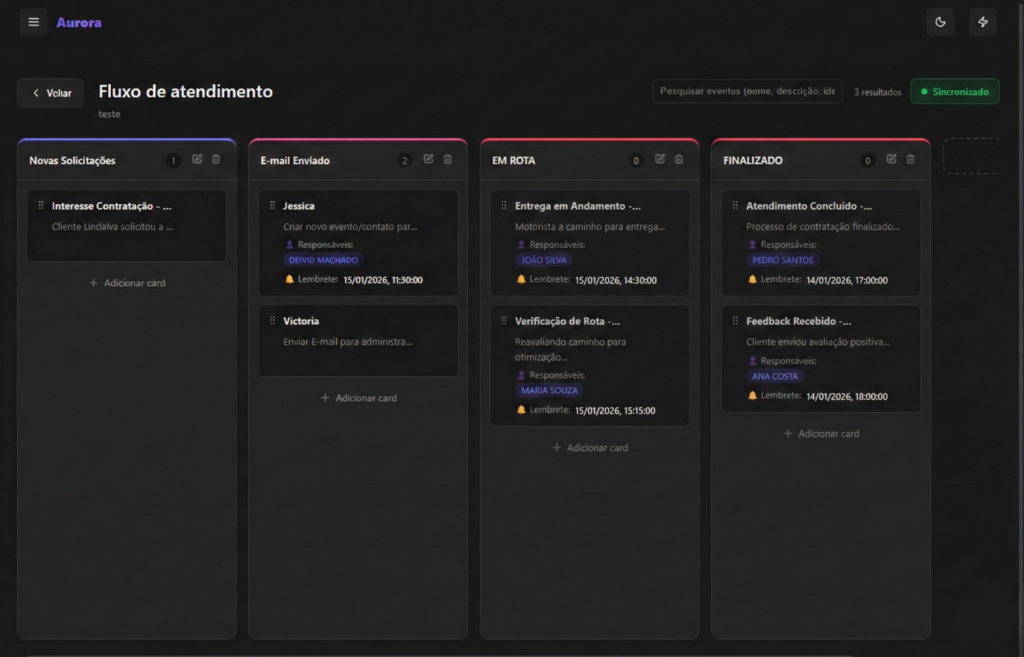The width and height of the screenshot is (1024, 657).
Task: Click edit icon on FINALIZADO column
Action: click(x=891, y=159)
